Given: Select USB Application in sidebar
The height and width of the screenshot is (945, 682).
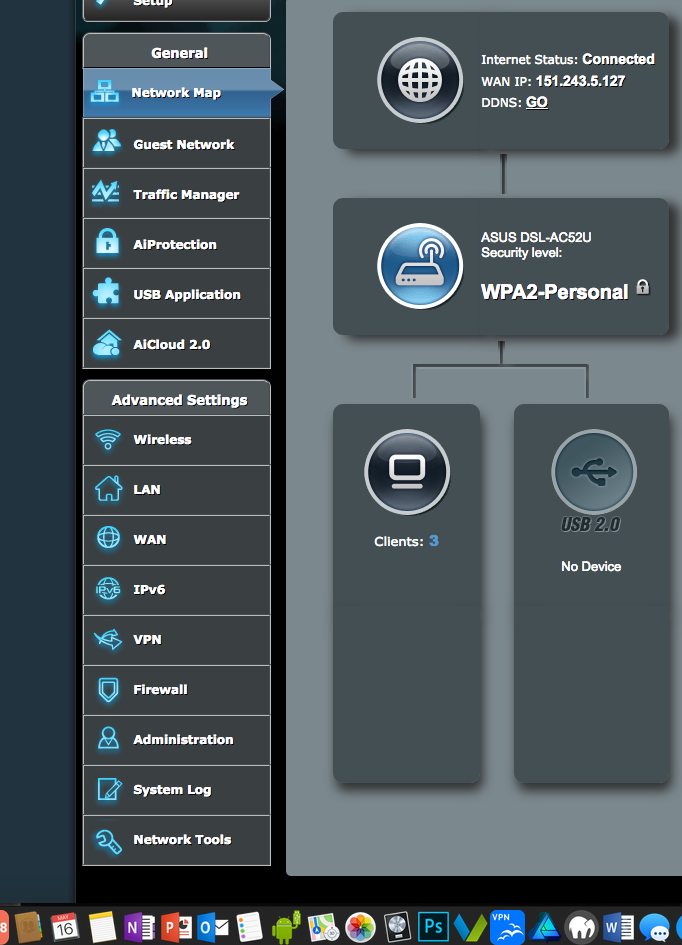Looking at the screenshot, I should point(177,294).
